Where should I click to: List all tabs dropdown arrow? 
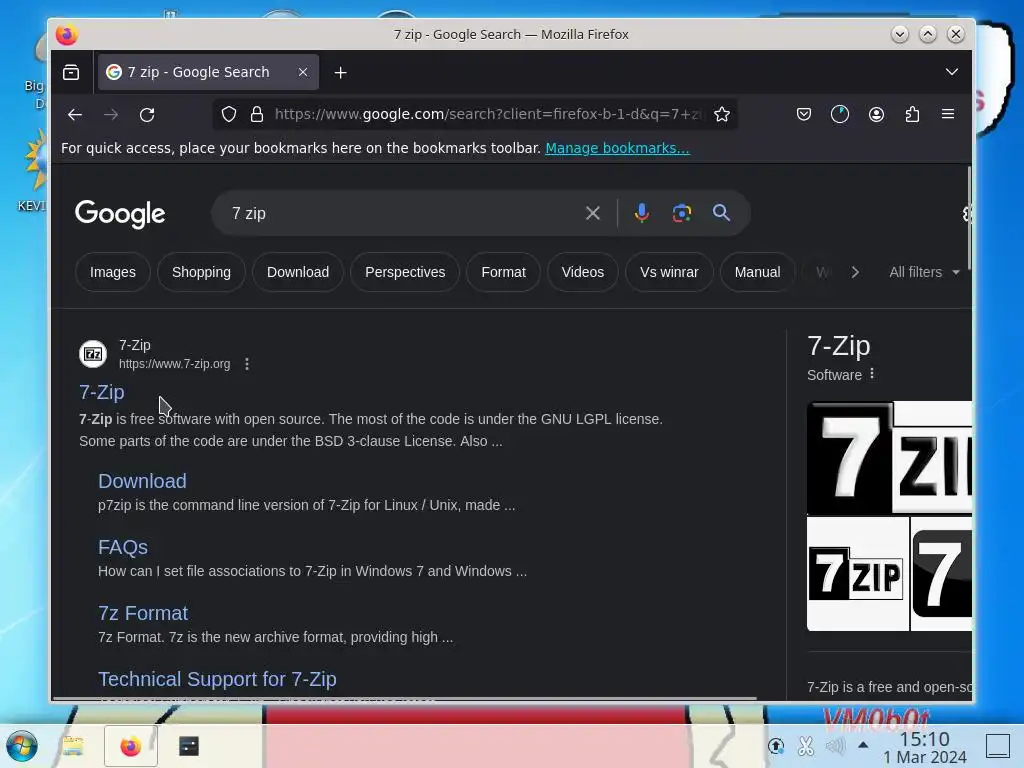coord(952,72)
